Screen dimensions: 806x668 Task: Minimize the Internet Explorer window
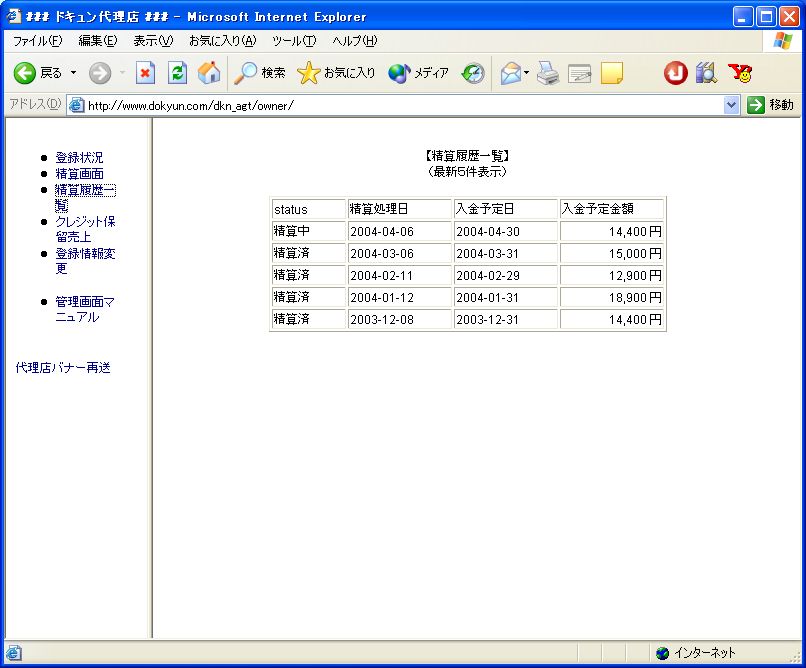pyautogui.click(x=742, y=17)
